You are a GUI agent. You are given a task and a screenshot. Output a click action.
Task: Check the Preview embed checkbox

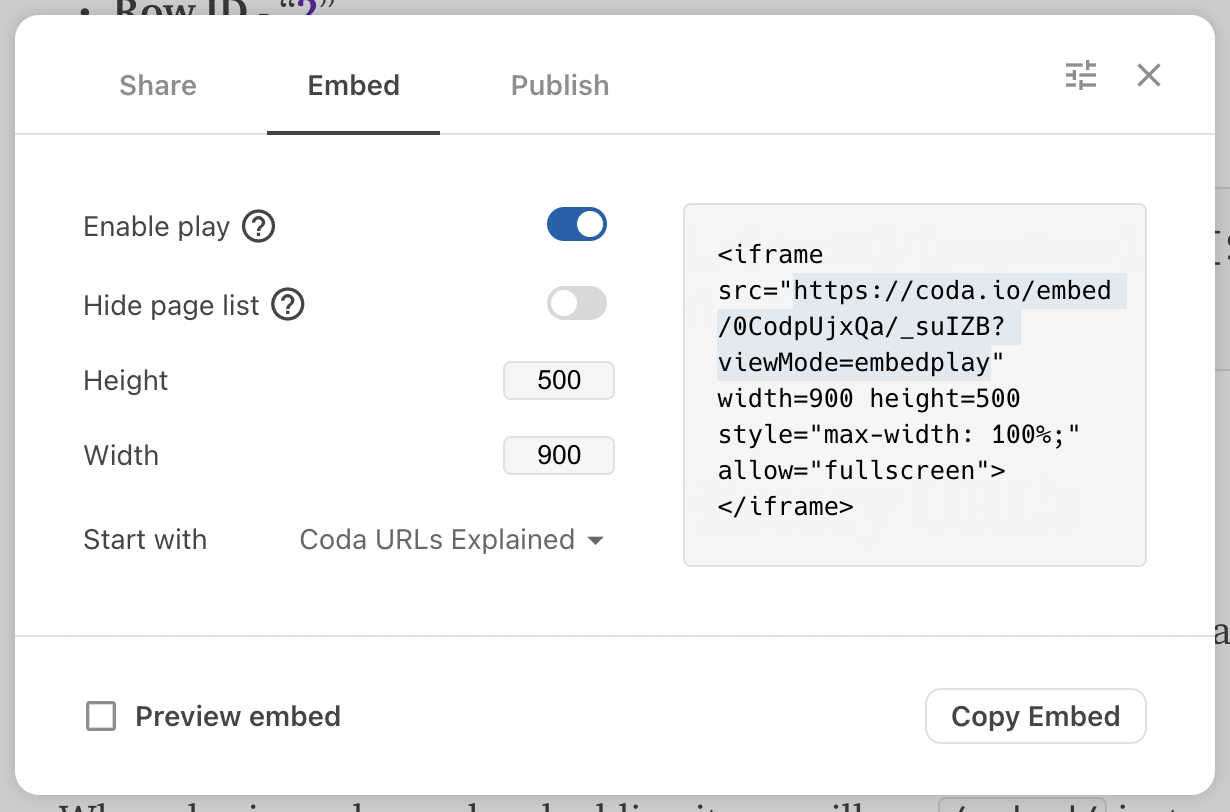point(101,716)
